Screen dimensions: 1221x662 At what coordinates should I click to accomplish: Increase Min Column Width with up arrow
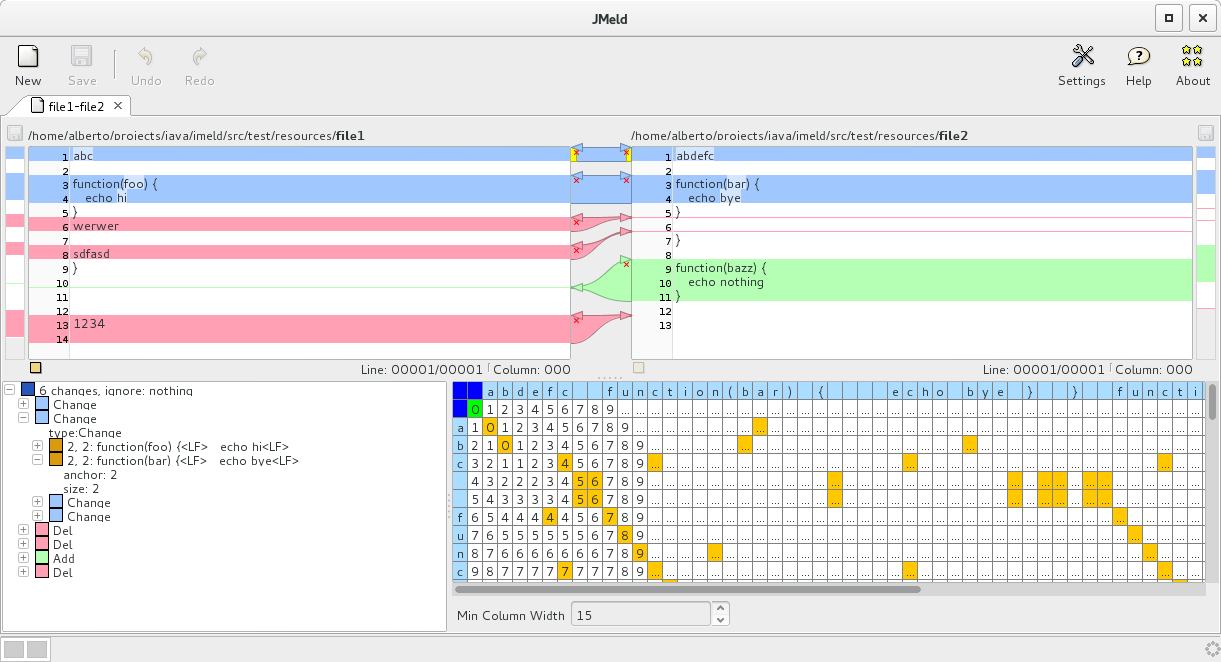tap(720, 609)
